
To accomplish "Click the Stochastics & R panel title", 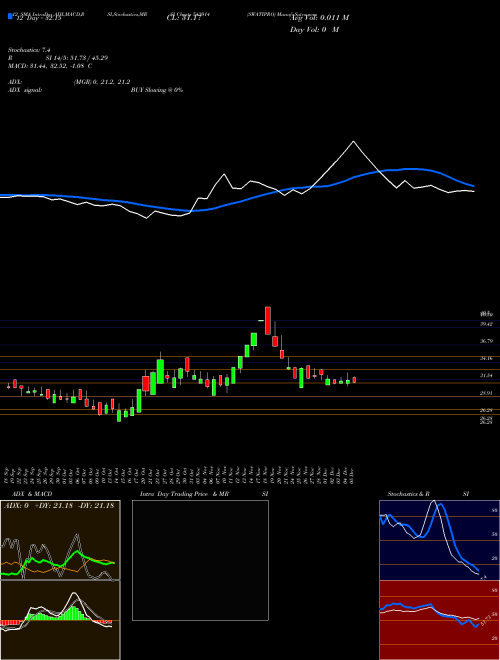I will pos(408,494).
